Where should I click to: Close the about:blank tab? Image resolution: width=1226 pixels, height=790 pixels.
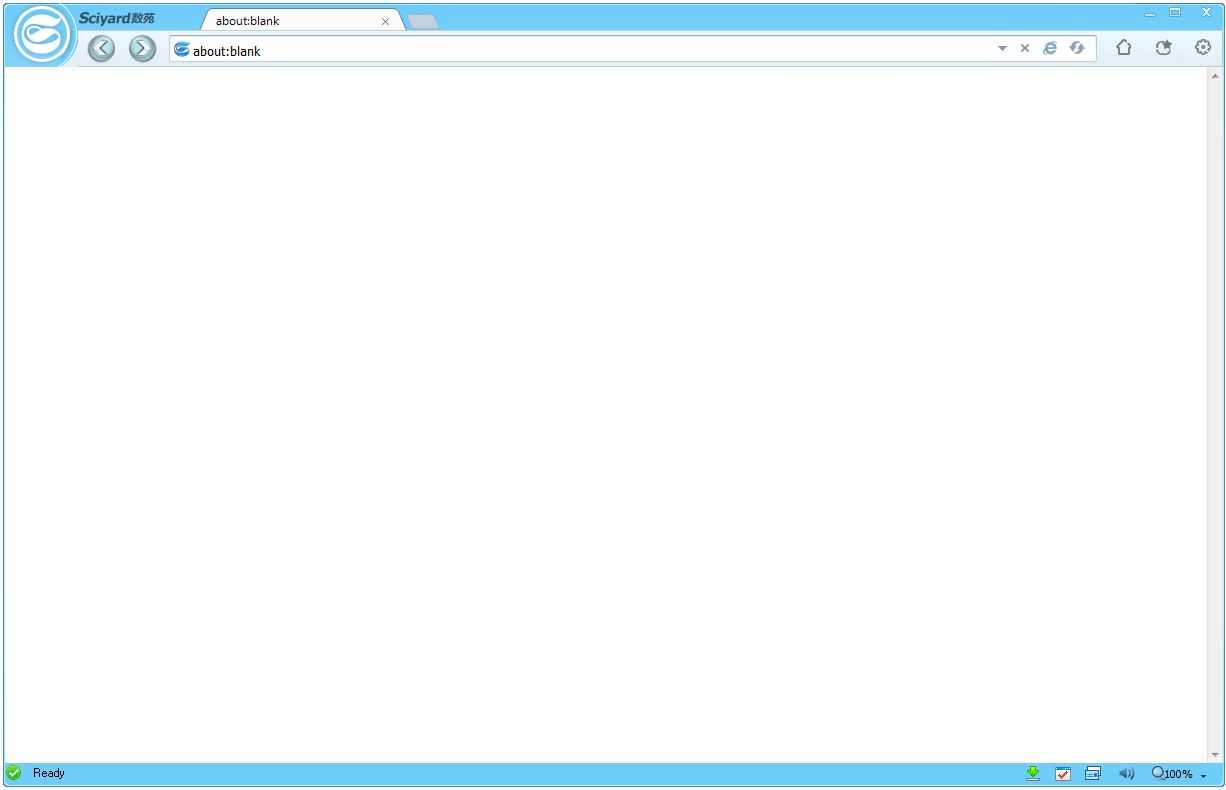(x=386, y=21)
